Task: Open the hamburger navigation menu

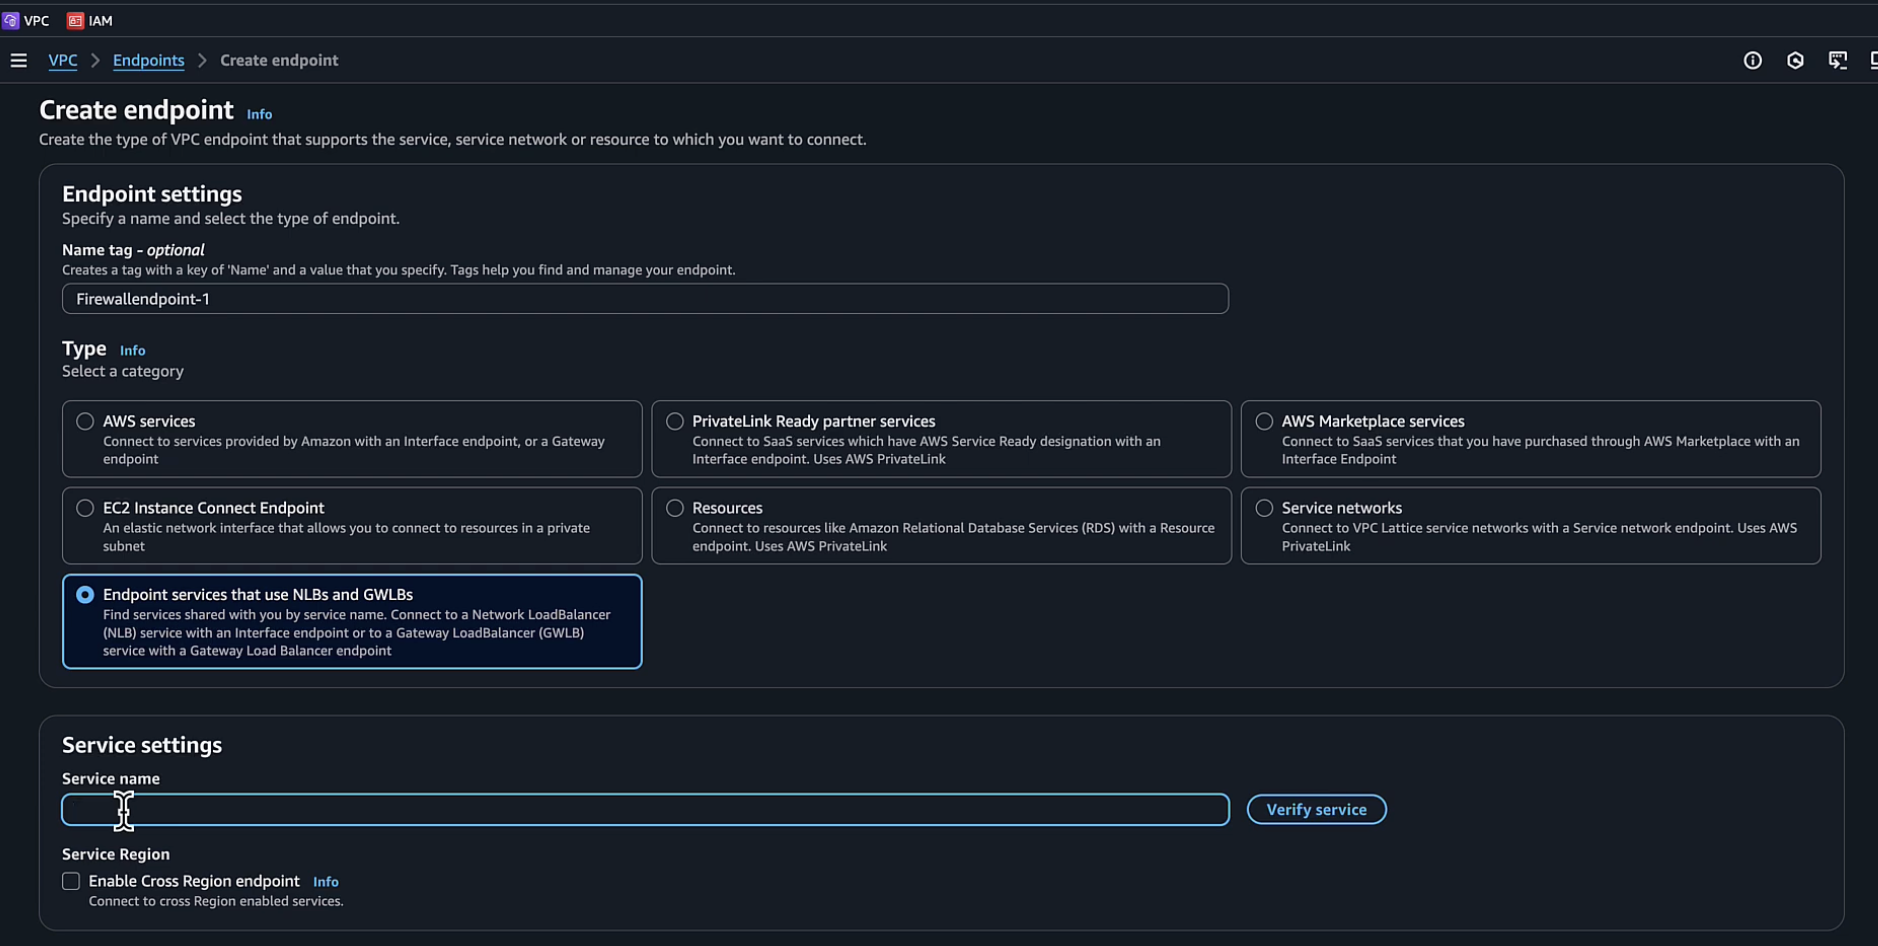Action: 18,61
